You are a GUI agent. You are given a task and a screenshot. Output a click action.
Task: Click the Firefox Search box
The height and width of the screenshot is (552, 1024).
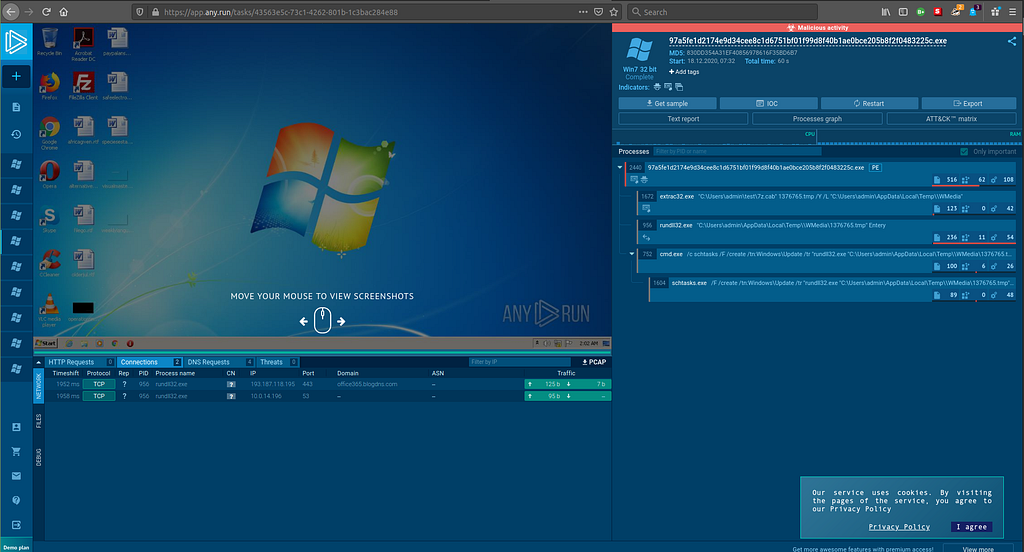point(722,12)
